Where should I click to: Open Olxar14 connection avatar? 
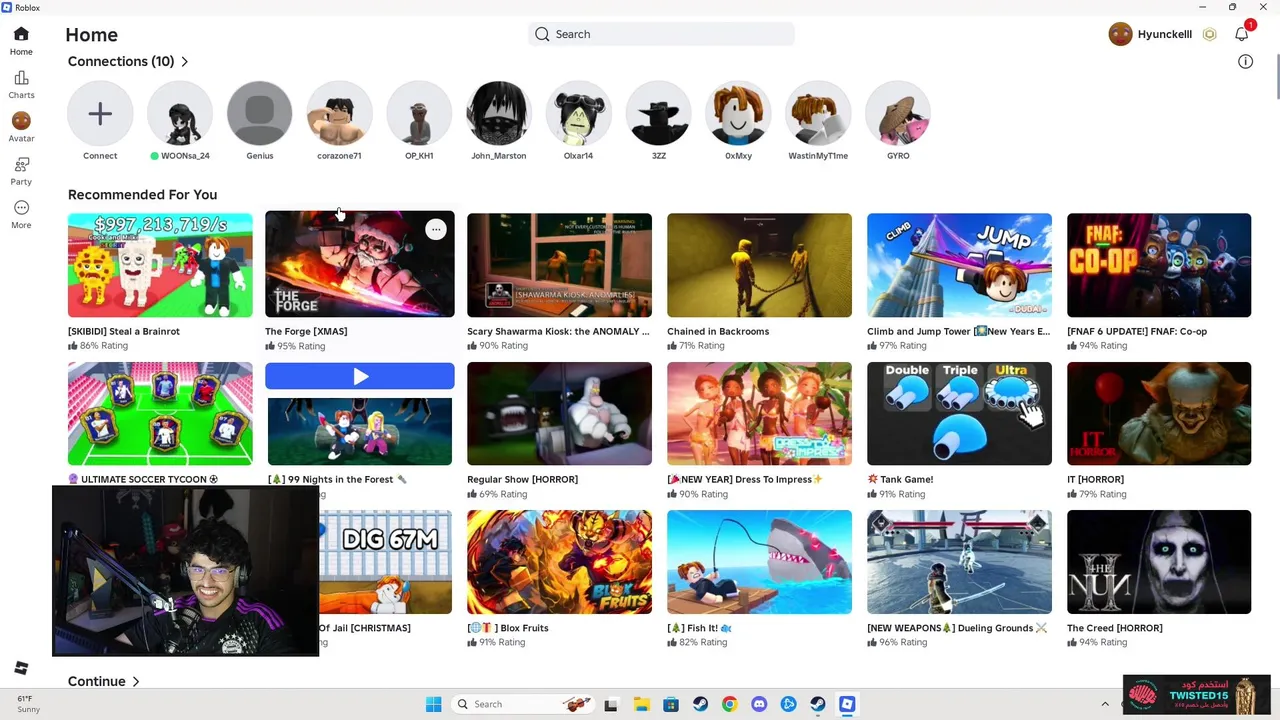pos(579,114)
